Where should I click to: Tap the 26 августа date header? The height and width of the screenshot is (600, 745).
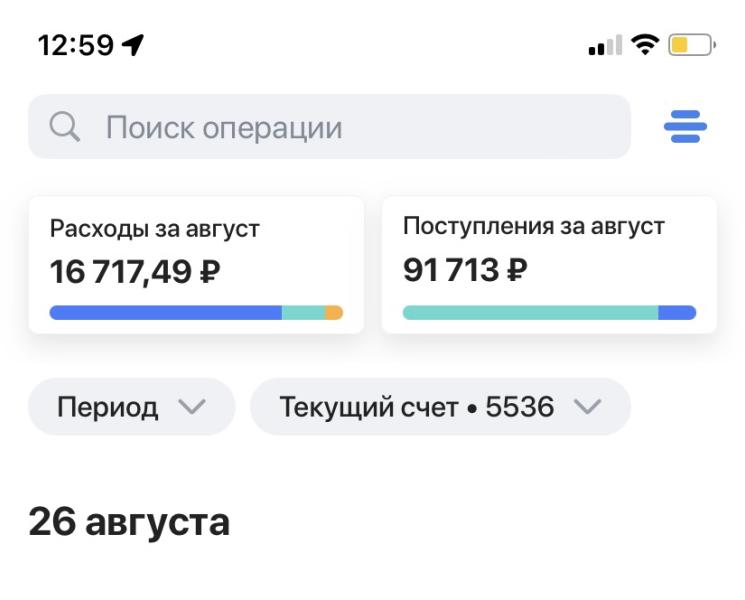129,522
